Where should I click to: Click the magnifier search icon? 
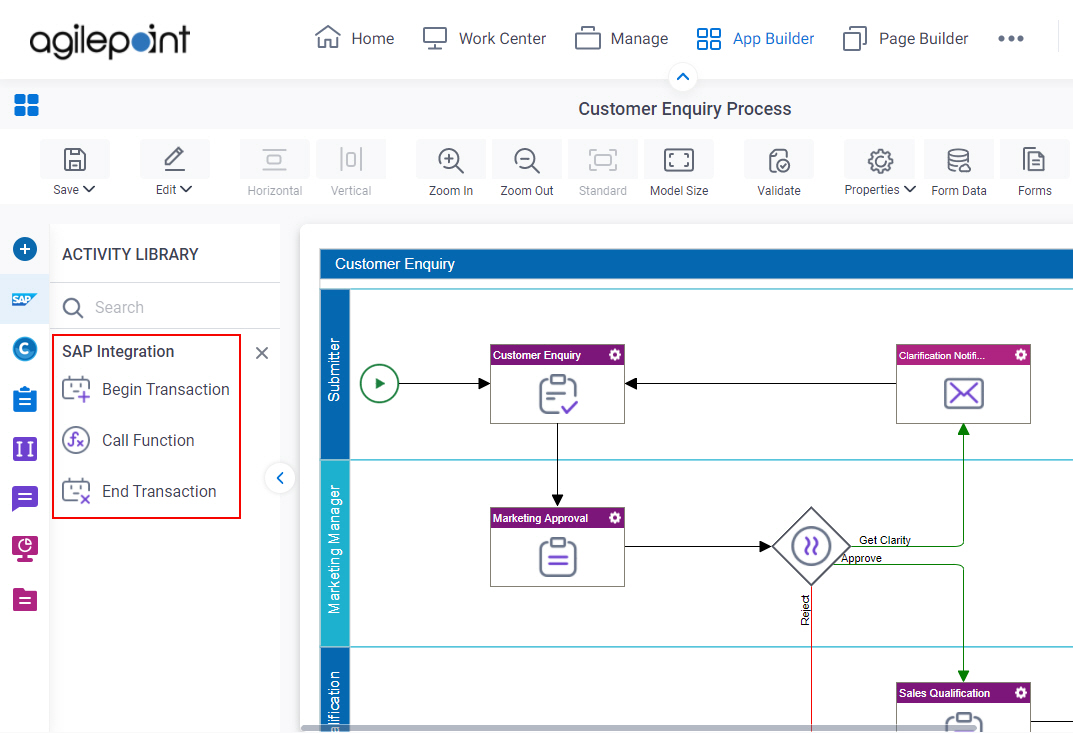73,308
